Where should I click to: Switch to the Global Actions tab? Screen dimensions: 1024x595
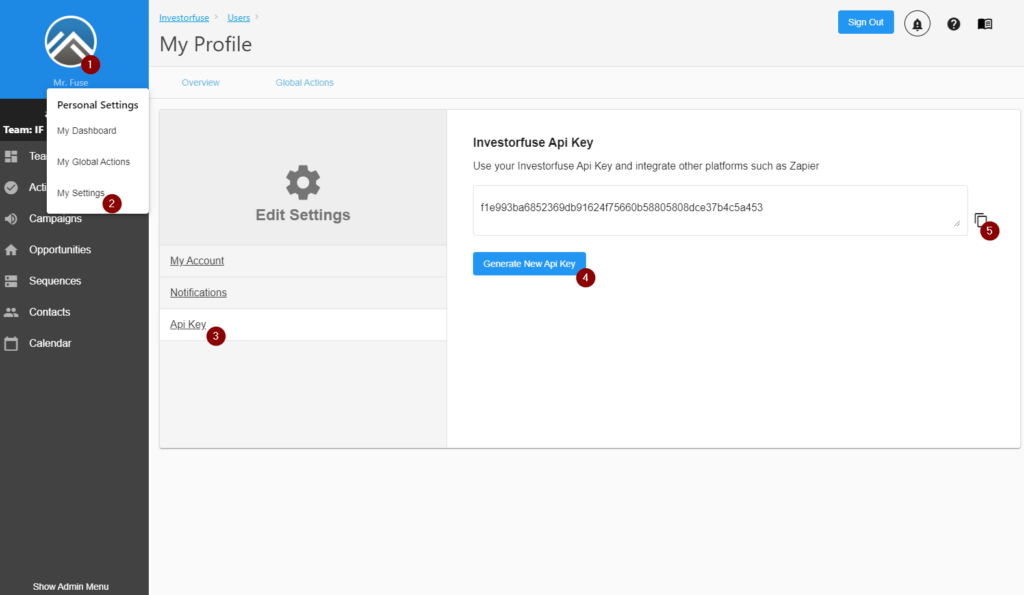[304, 82]
